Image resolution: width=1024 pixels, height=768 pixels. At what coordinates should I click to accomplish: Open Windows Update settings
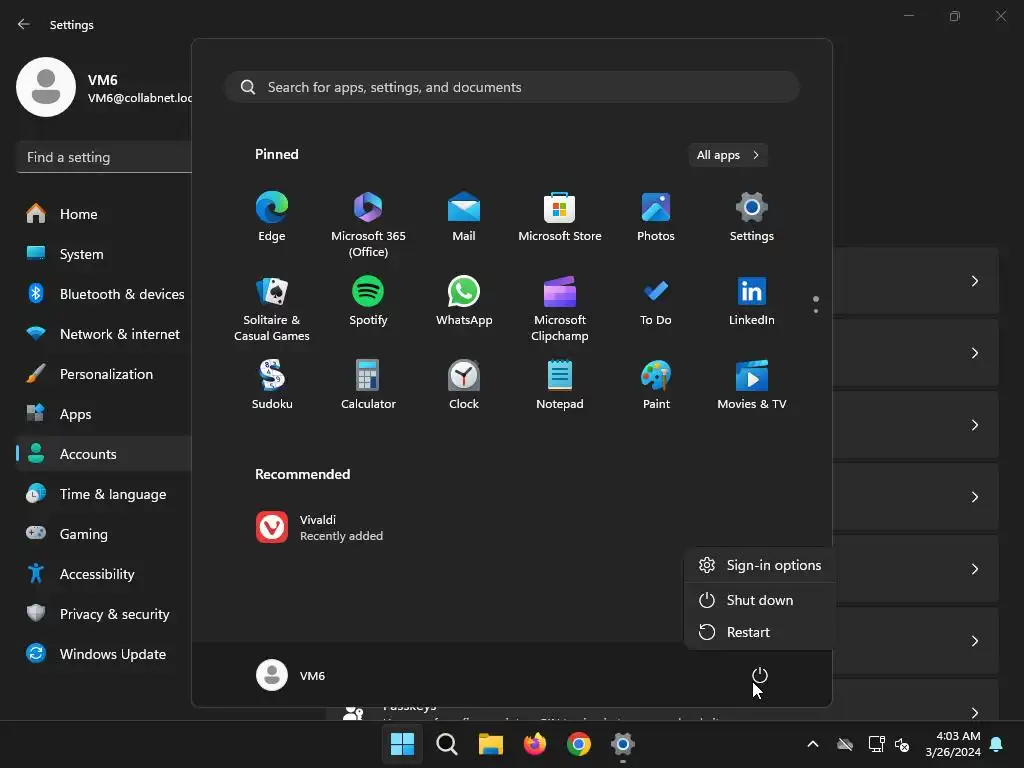(104, 654)
